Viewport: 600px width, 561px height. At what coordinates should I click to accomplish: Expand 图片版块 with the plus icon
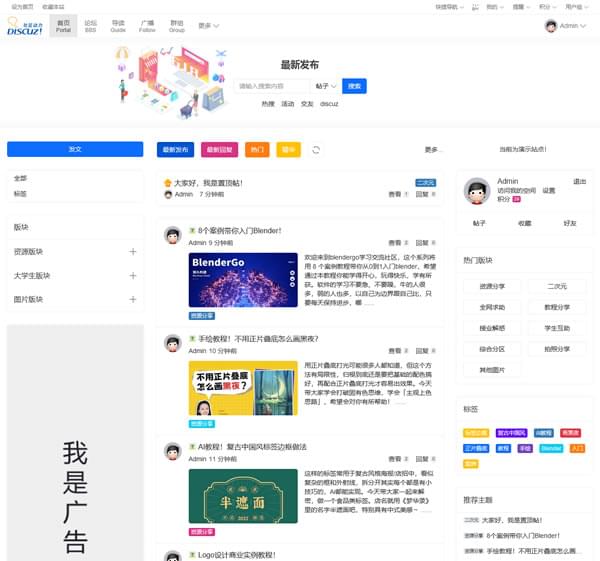click(x=133, y=299)
